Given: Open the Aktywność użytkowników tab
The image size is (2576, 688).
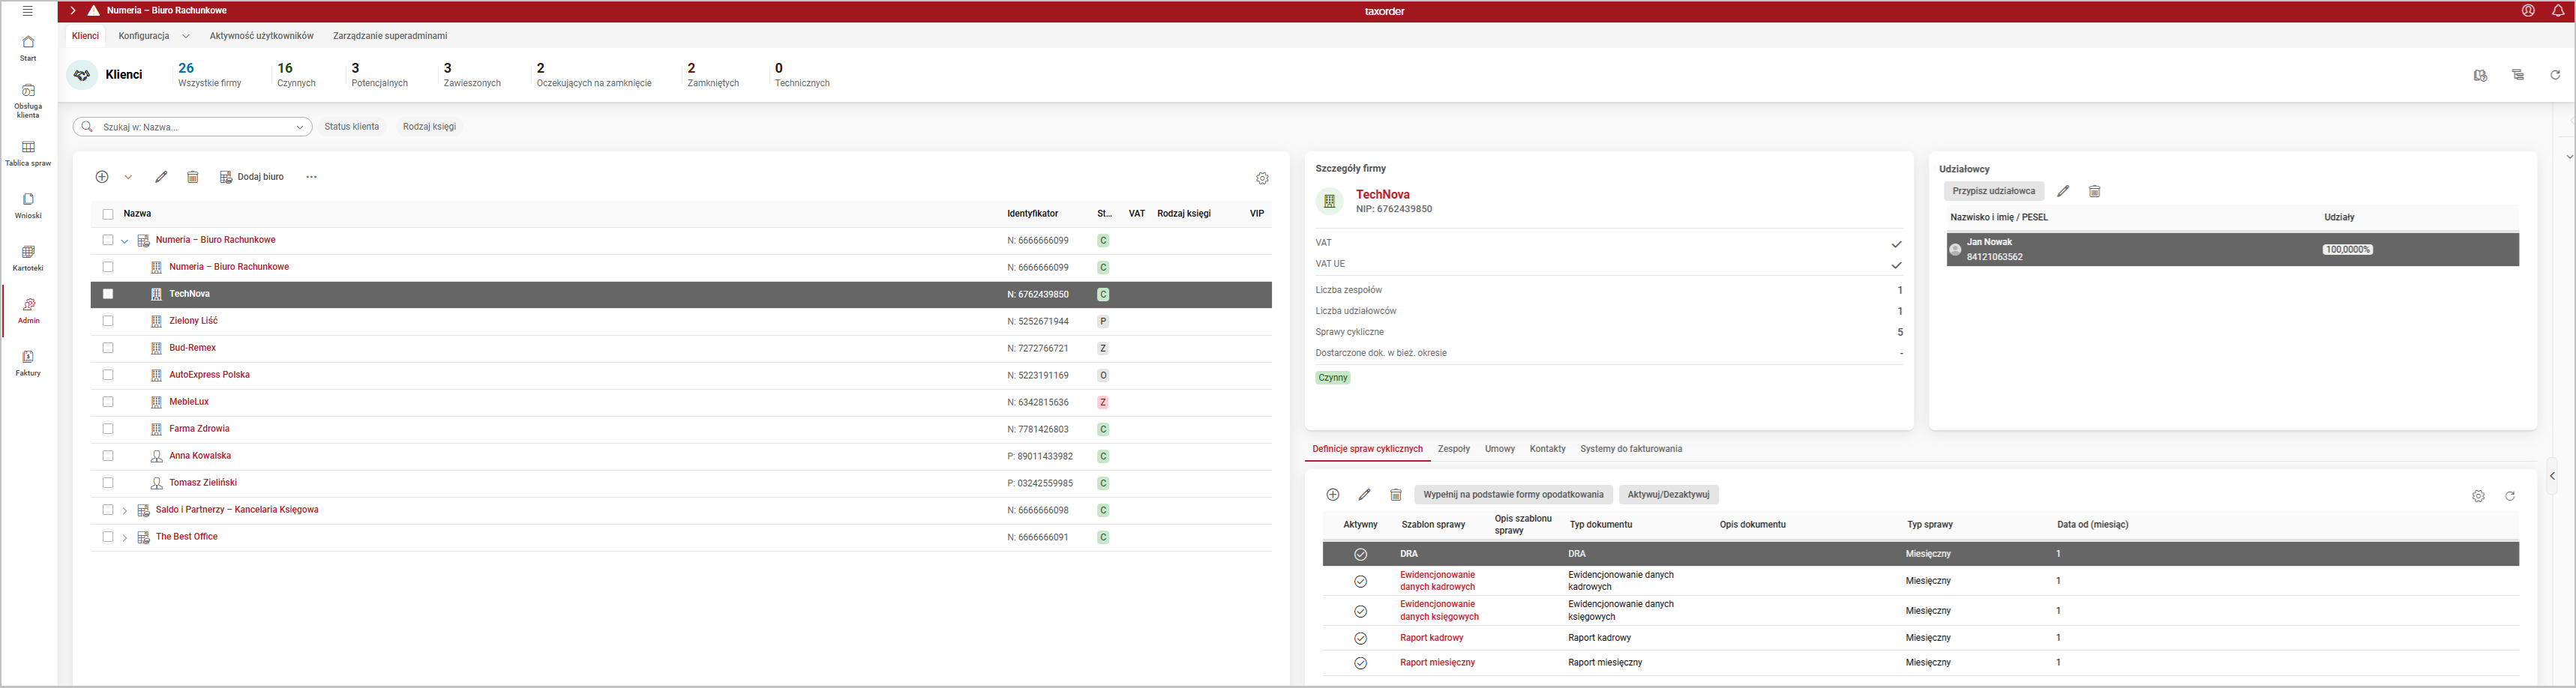Looking at the screenshot, I should pos(261,36).
